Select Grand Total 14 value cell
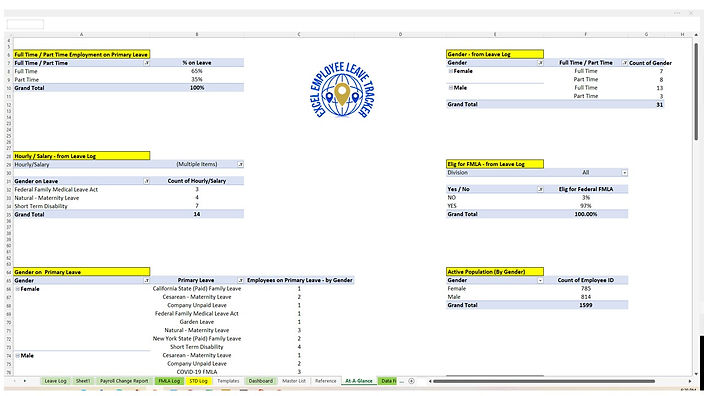The height and width of the screenshot is (396, 704). [x=197, y=214]
